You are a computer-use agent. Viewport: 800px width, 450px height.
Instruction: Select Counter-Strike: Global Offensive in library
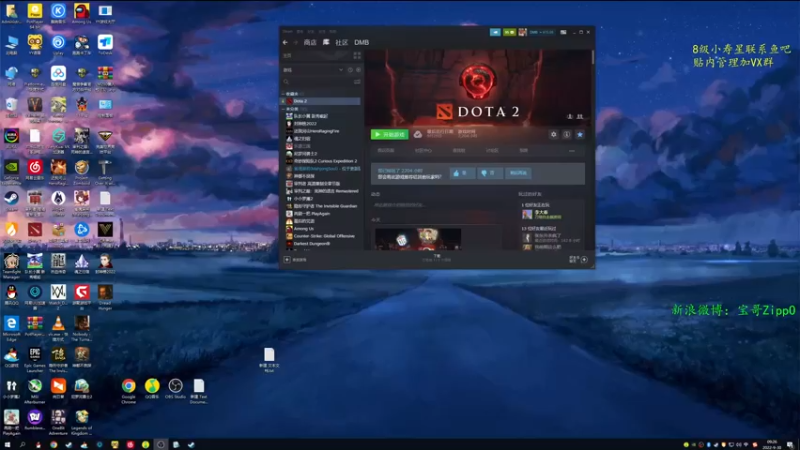click(x=321, y=236)
